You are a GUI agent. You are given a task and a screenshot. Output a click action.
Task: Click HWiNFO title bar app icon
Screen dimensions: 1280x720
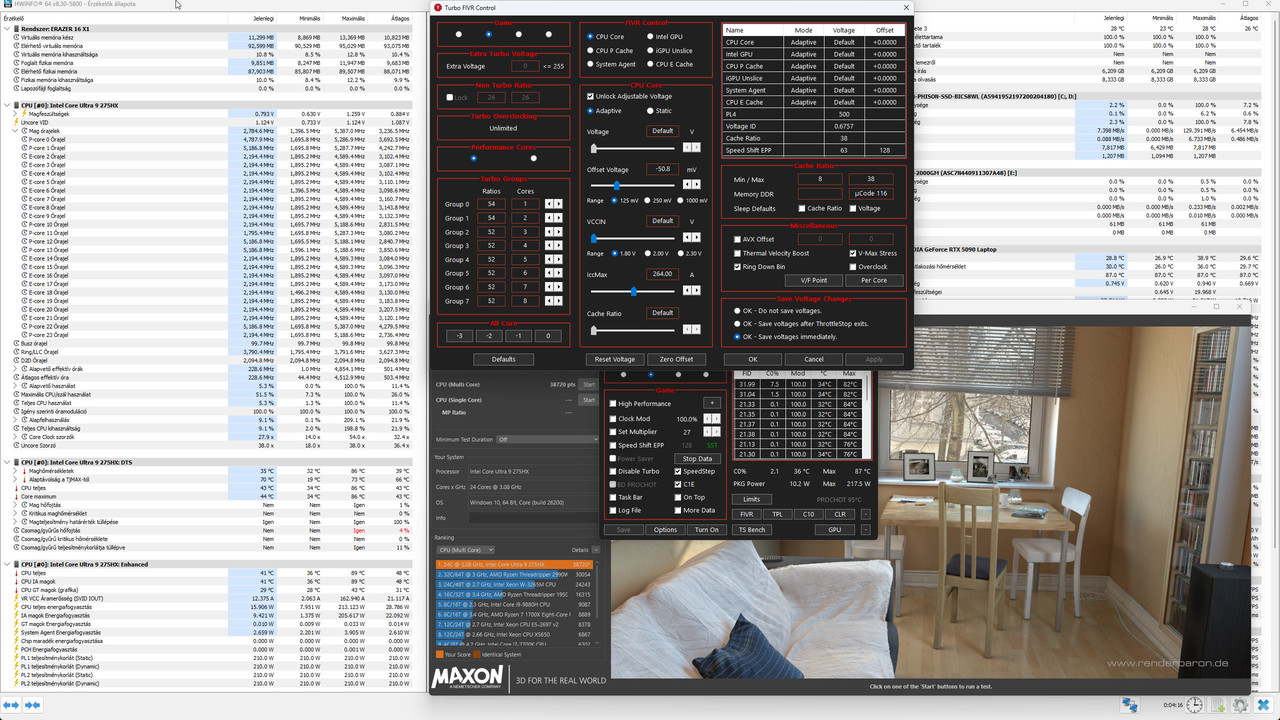pos(6,4)
